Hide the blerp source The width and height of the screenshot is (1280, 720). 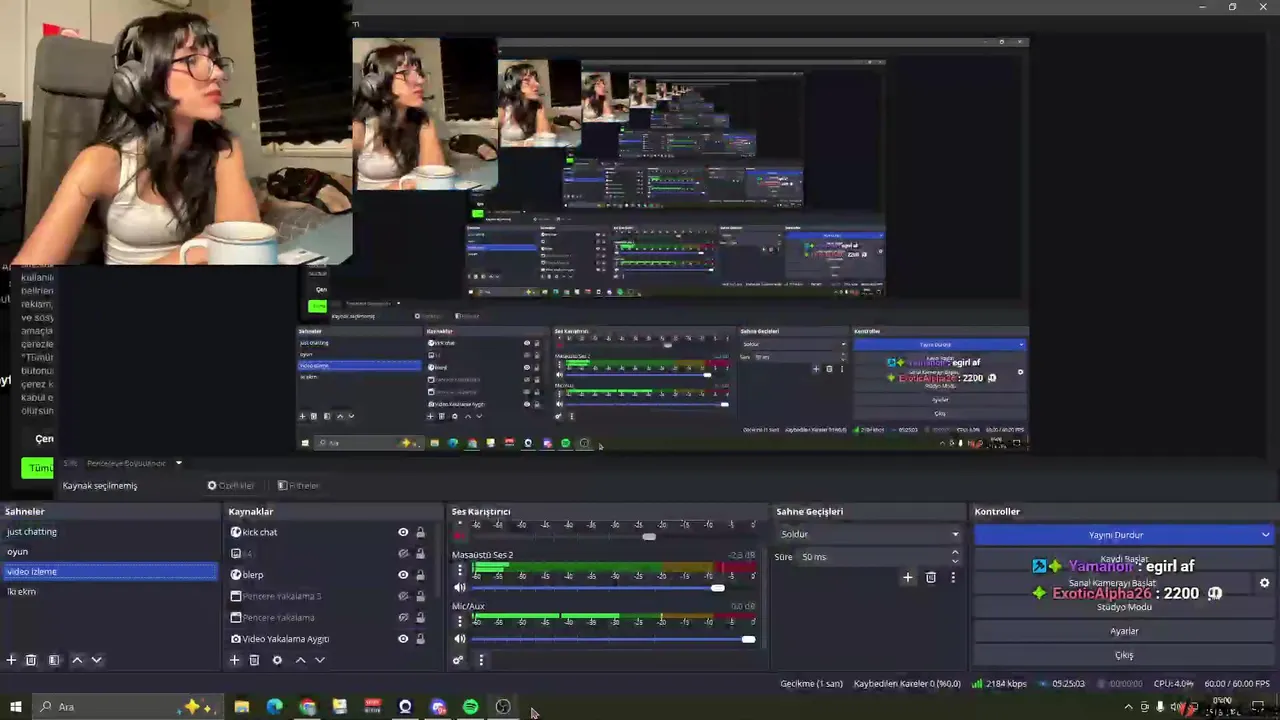pyautogui.click(x=403, y=575)
